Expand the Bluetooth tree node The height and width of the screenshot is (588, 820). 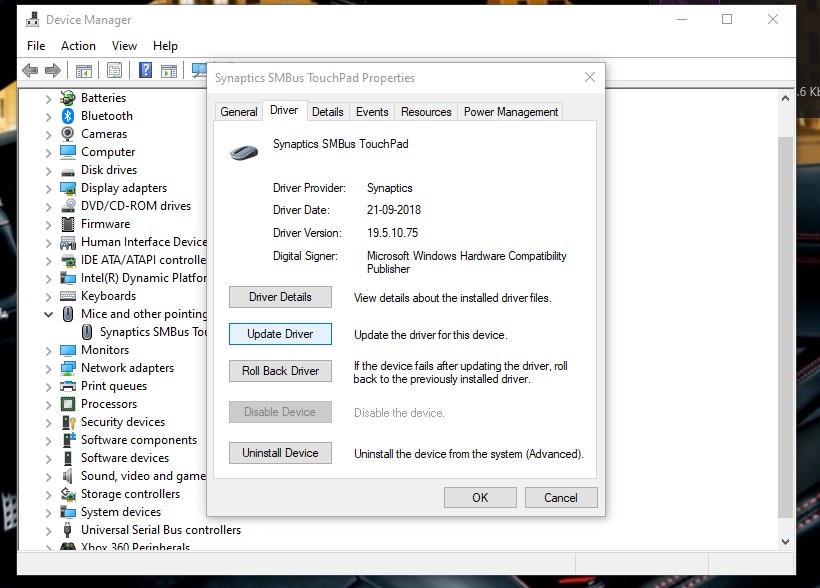click(x=48, y=117)
